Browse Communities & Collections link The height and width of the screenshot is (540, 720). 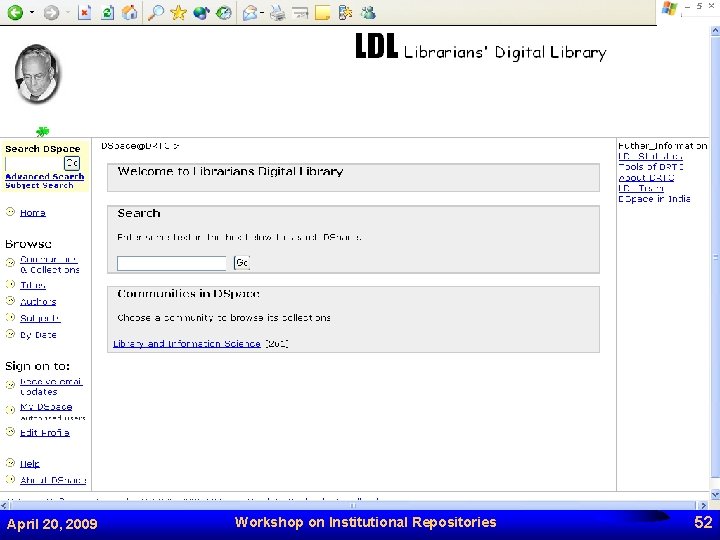coord(50,264)
